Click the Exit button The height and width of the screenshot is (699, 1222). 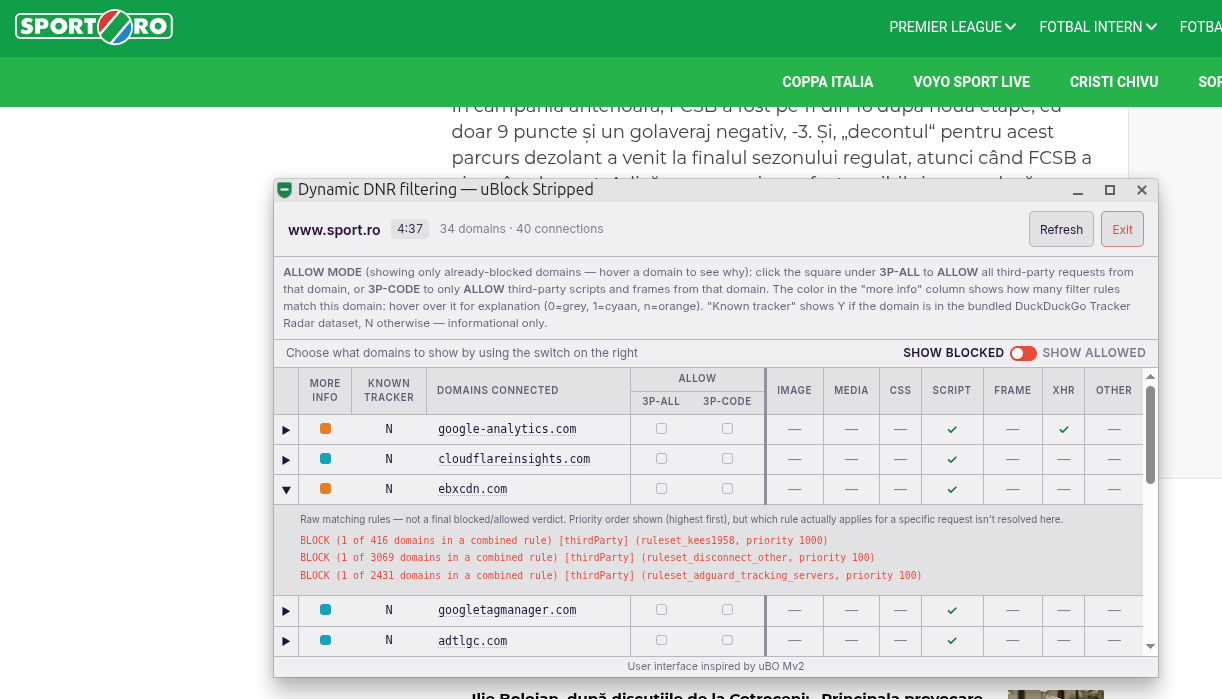point(1122,229)
